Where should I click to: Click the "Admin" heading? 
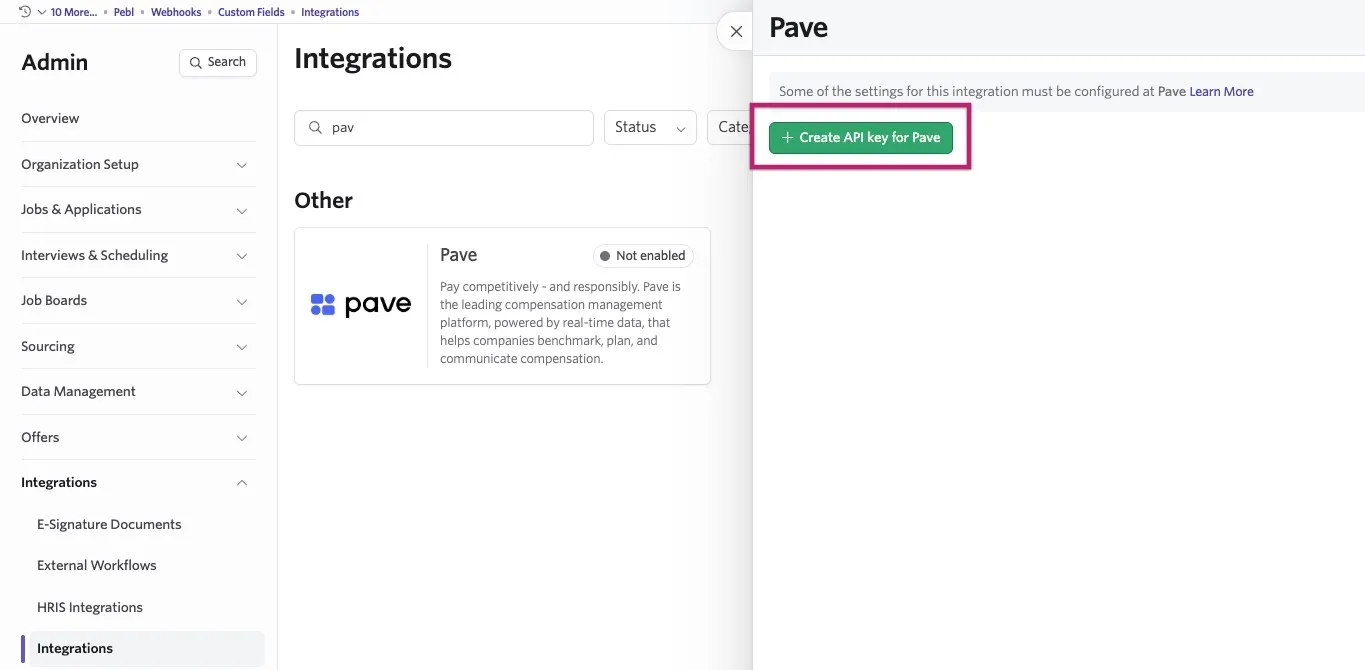click(x=55, y=62)
